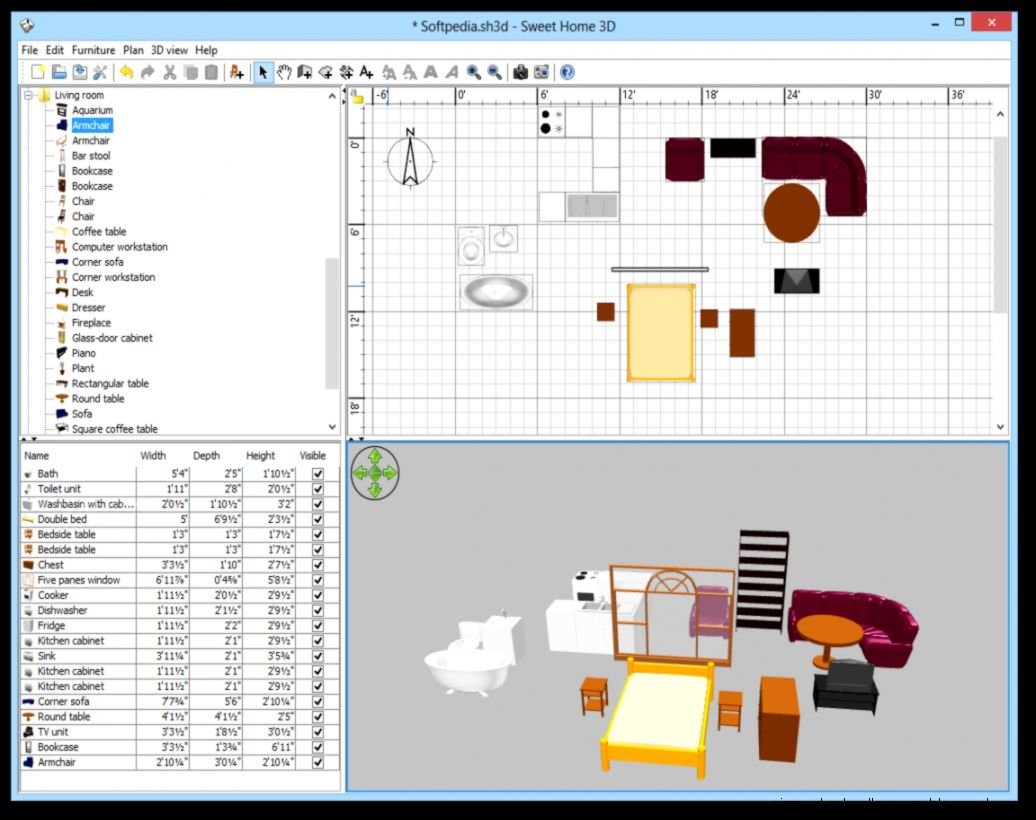Select the Create rooms tool
The width and height of the screenshot is (1036, 820).
(325, 72)
